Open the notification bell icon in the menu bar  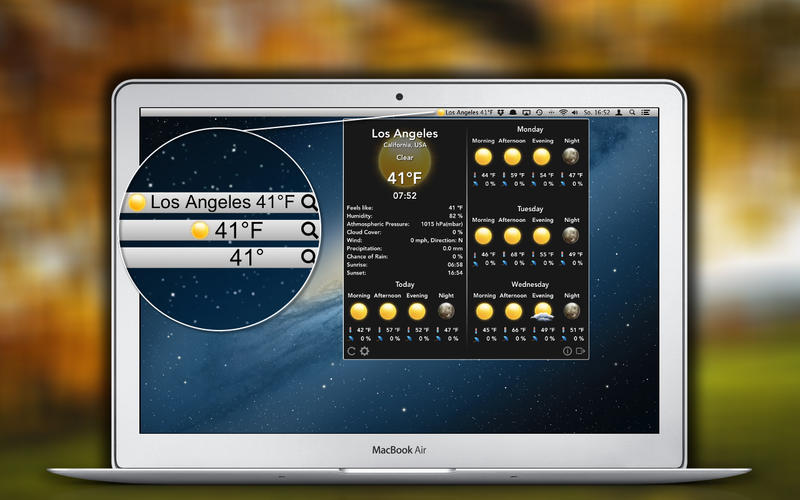(513, 112)
